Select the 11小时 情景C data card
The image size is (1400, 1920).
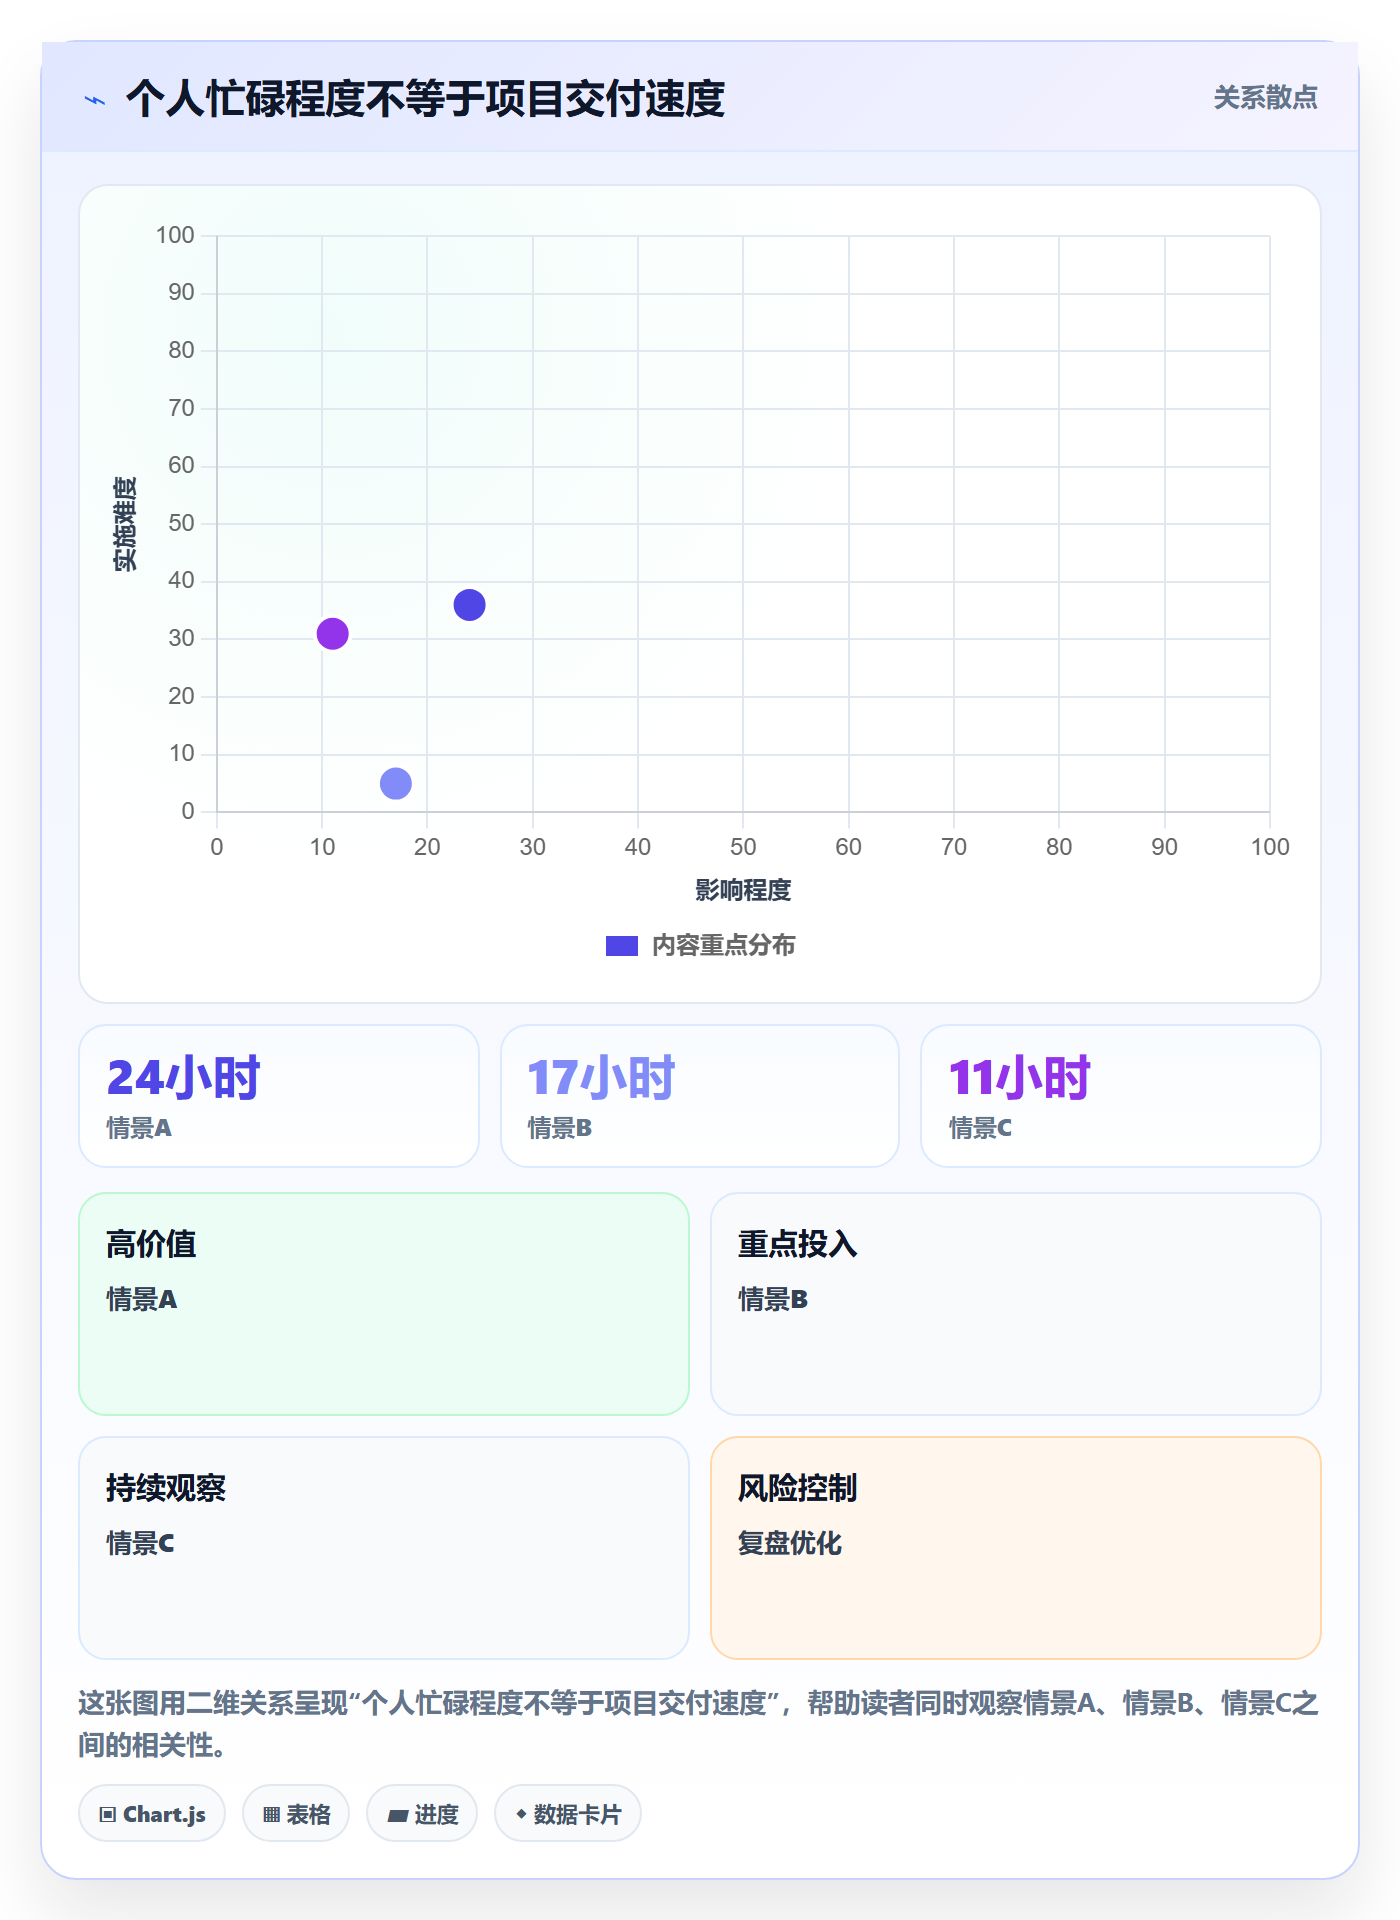(x=1121, y=1096)
